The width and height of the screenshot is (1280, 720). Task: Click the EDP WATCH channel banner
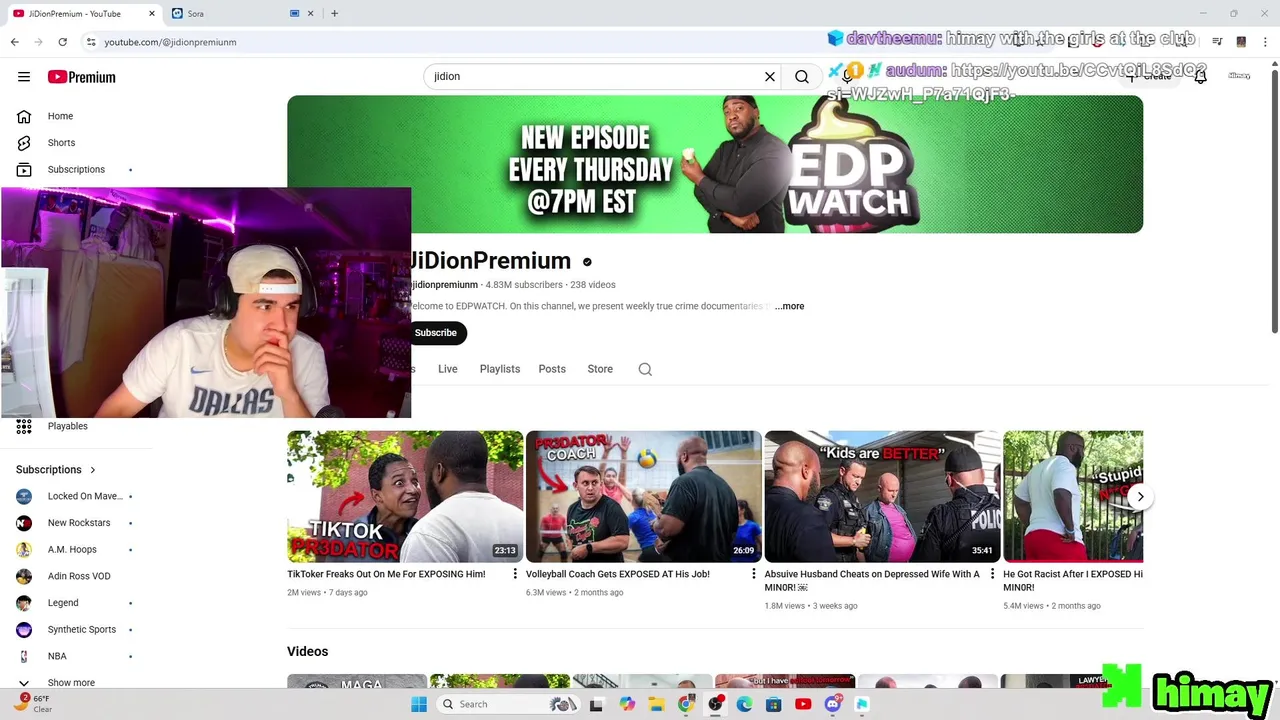pyautogui.click(x=715, y=164)
